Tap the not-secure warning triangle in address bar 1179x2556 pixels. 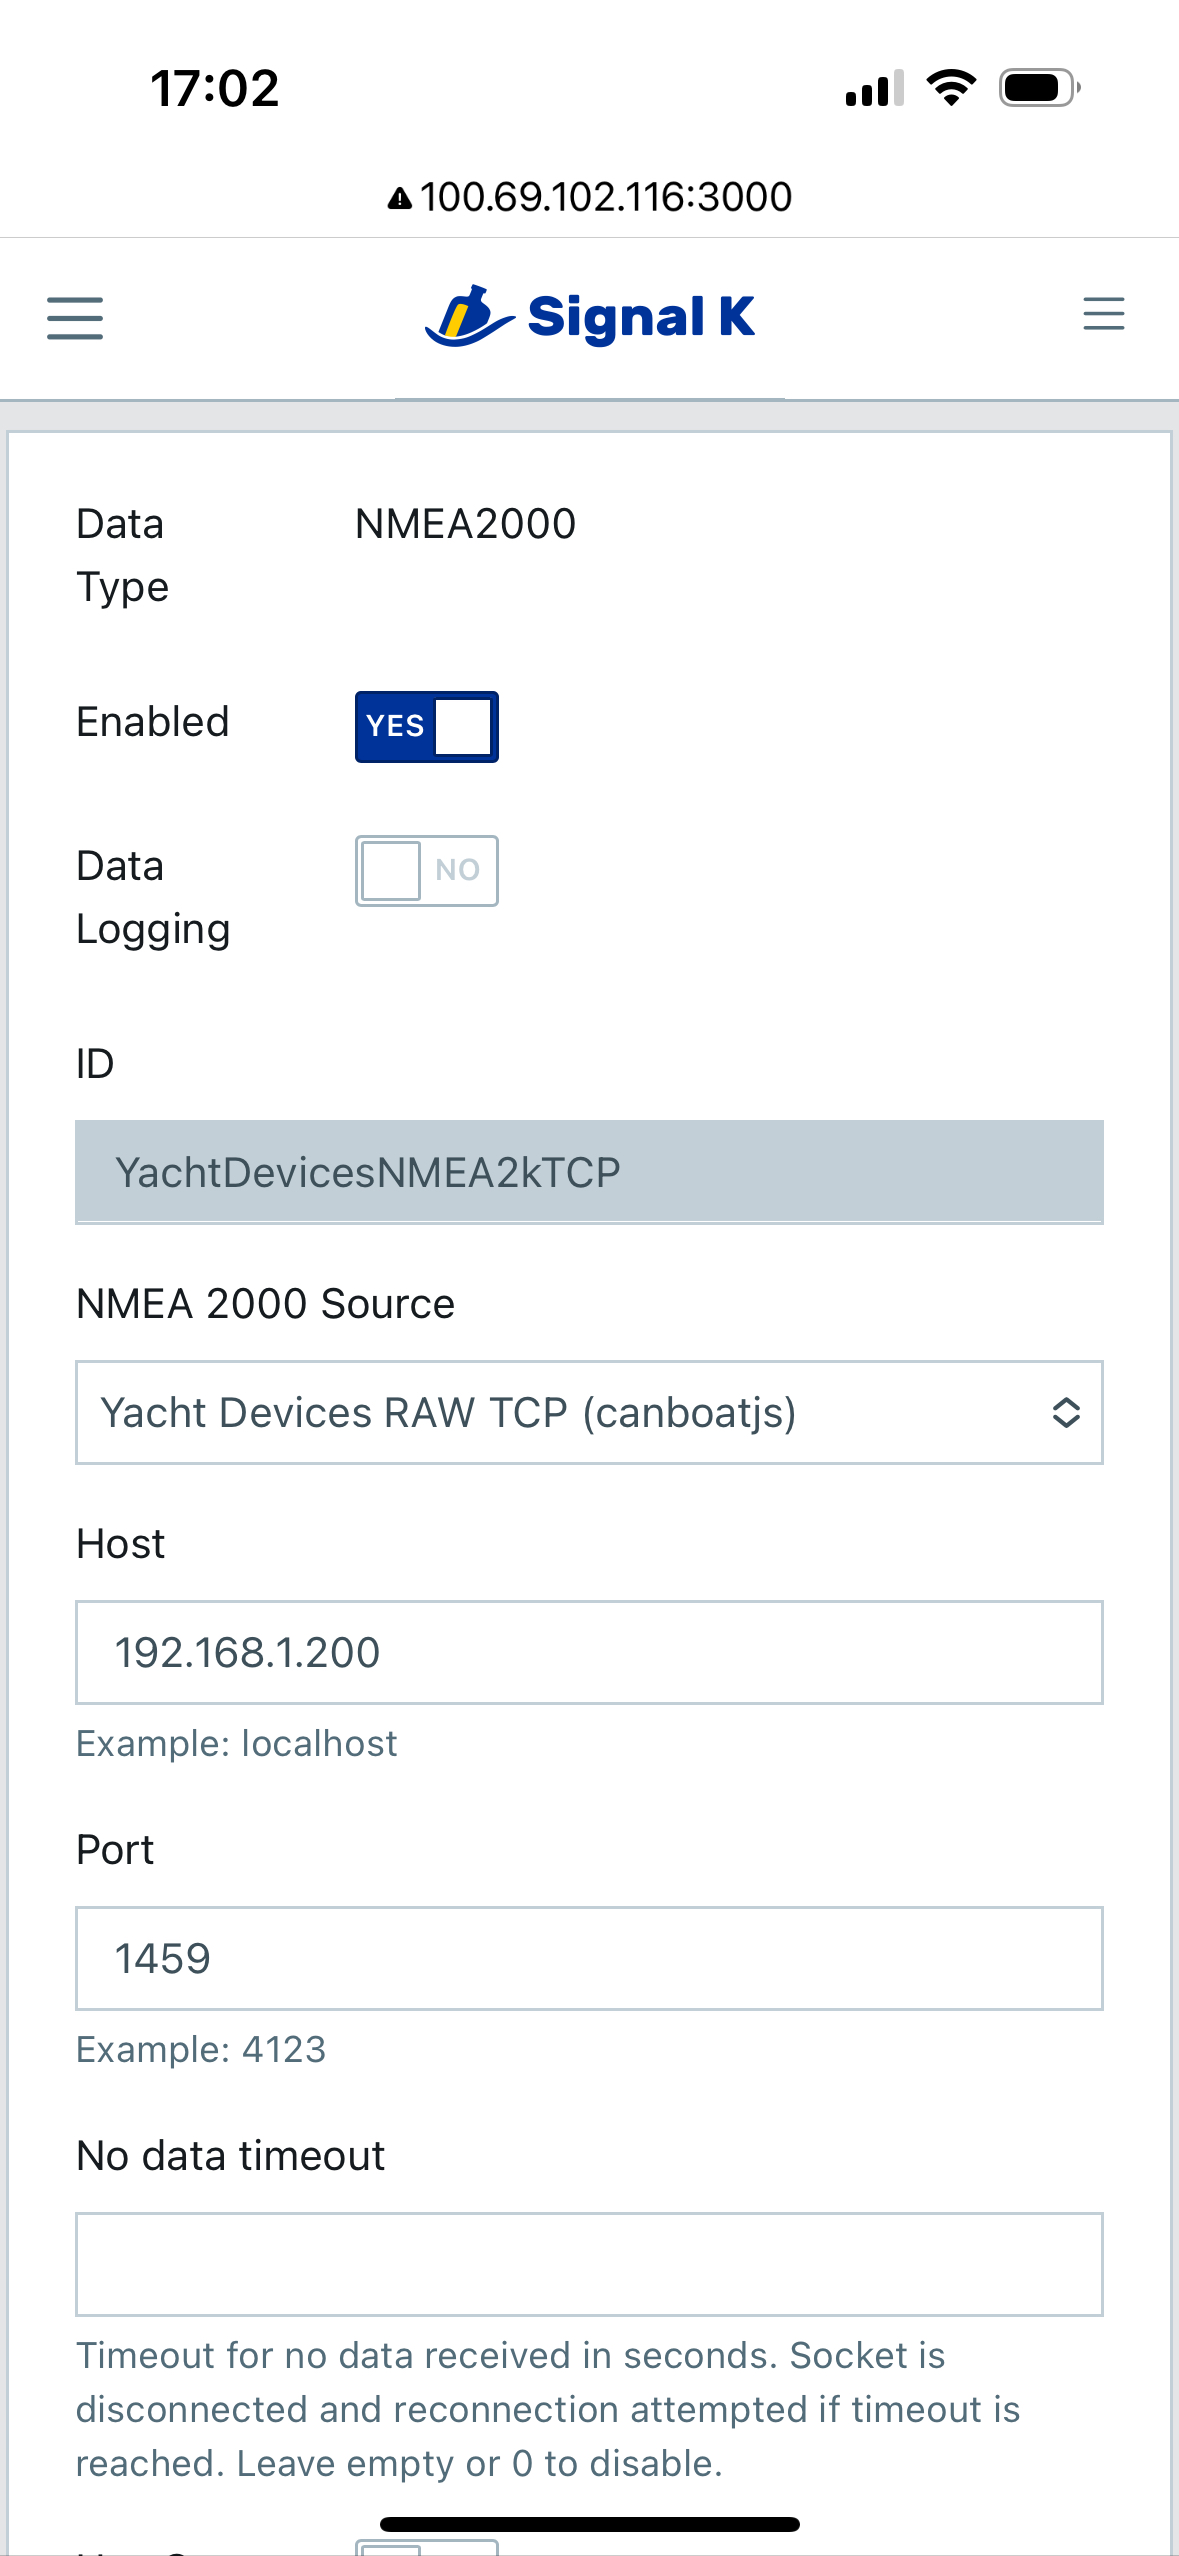pos(400,199)
